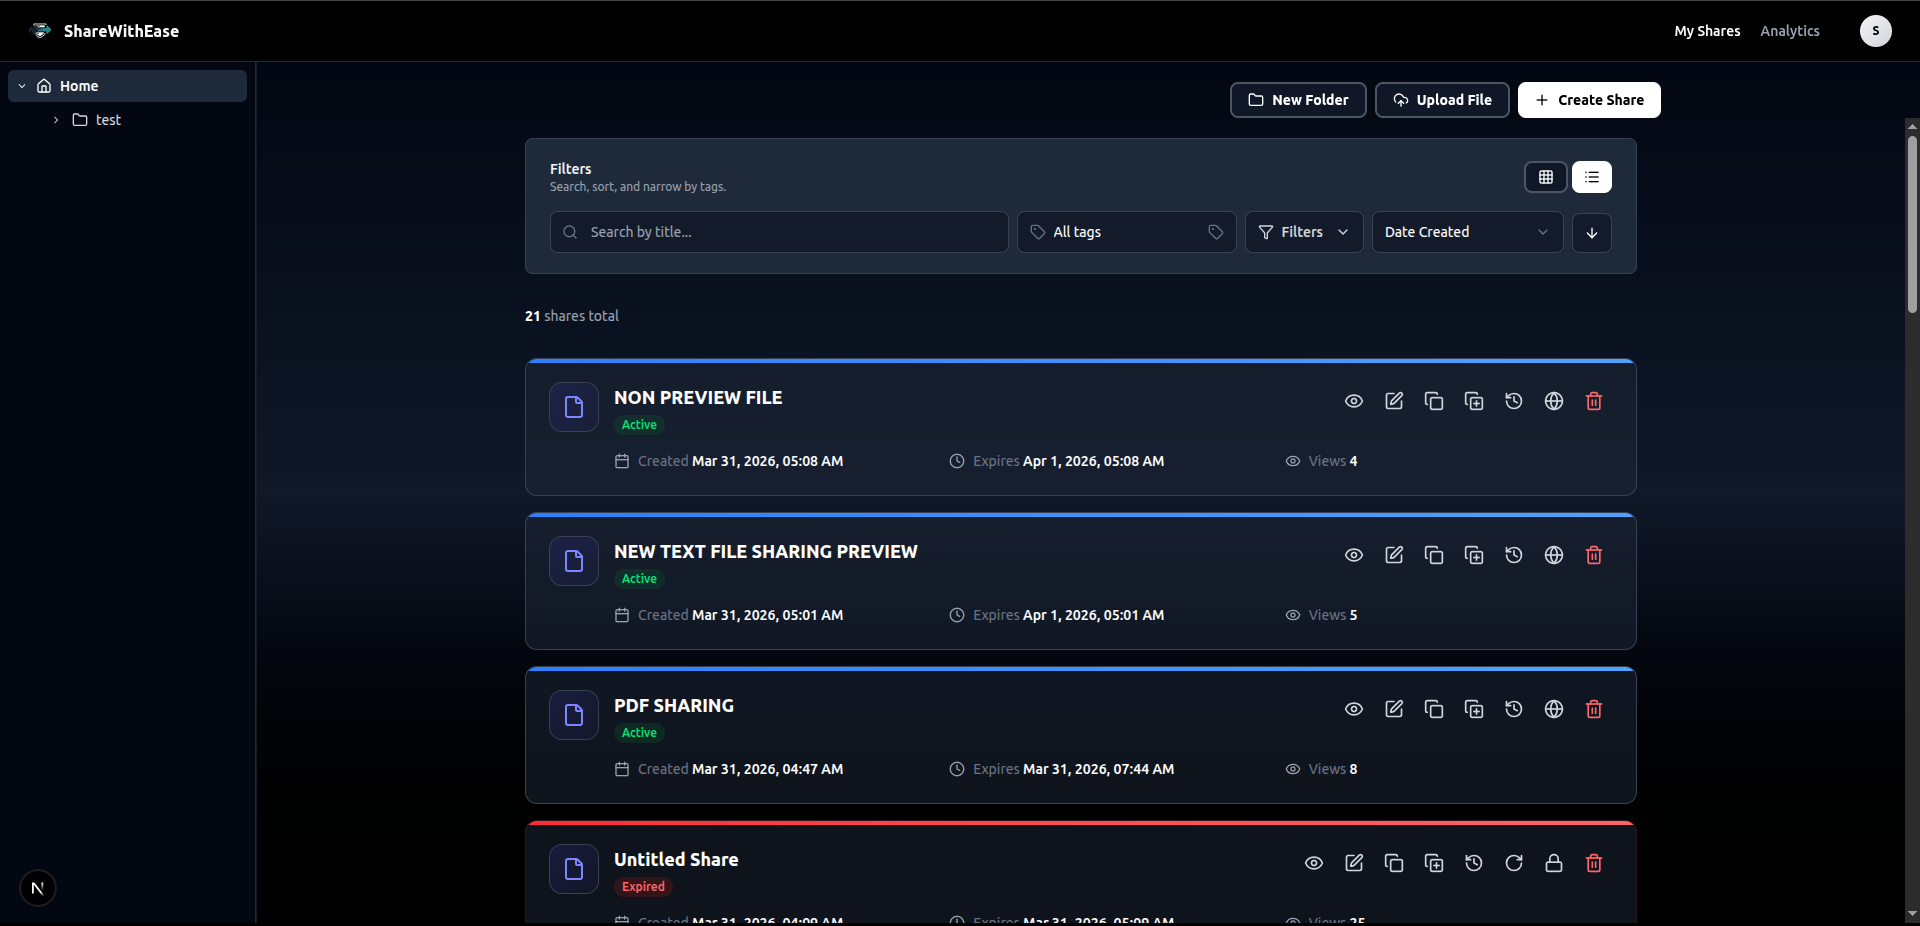1920x926 pixels.
Task: Duplicate the NON PREVIEW FILE share
Action: 1474,401
